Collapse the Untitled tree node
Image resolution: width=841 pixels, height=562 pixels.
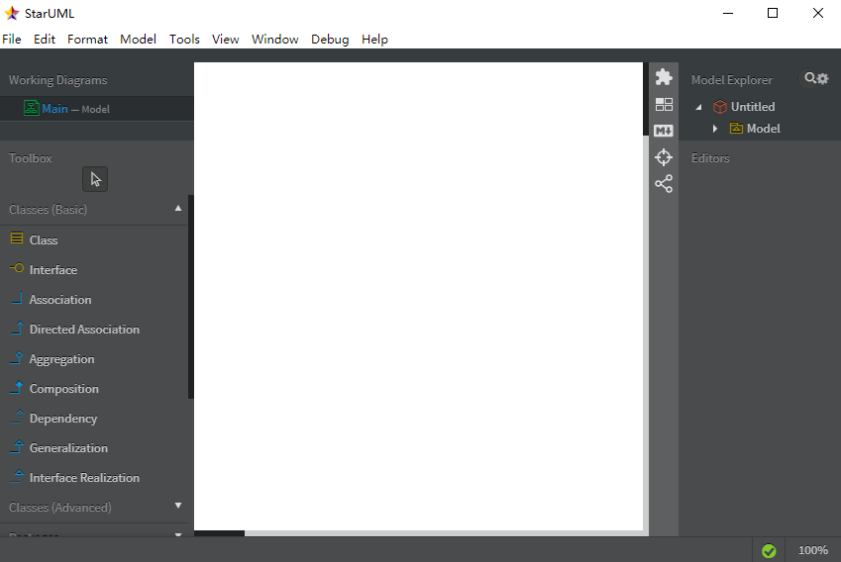(x=699, y=107)
